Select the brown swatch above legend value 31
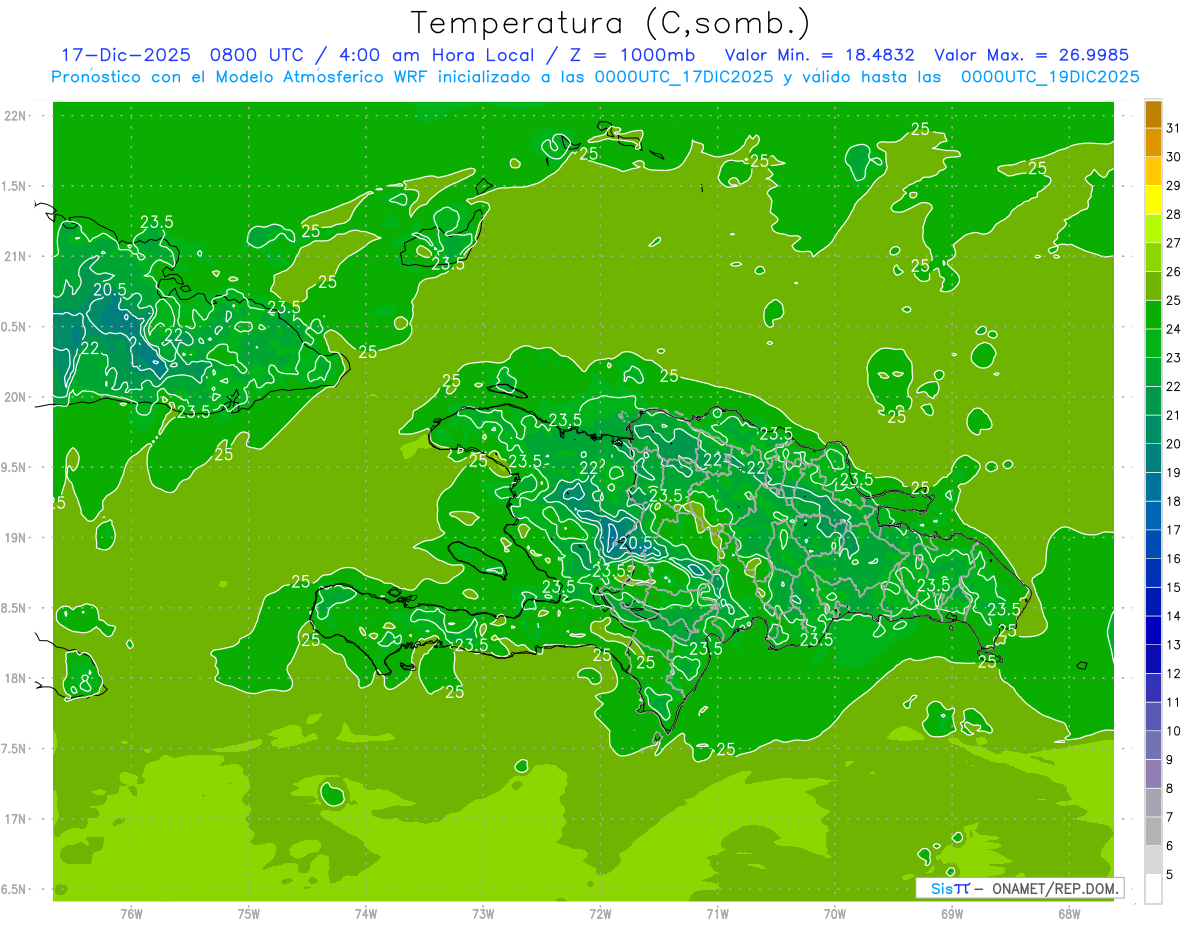The image size is (1200, 927). pyautogui.click(x=1153, y=114)
